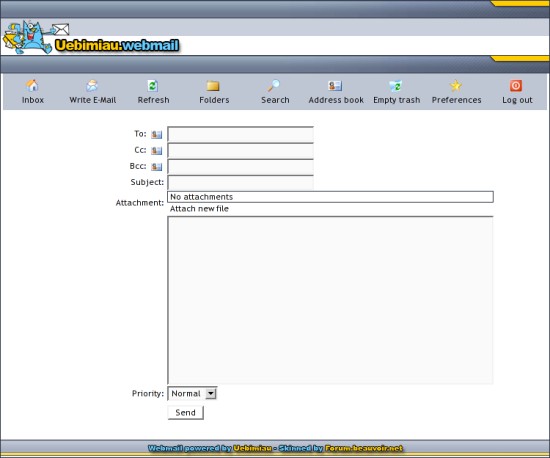The height and width of the screenshot is (458, 550).
Task: Open the Folders icon
Action: click(x=213, y=86)
